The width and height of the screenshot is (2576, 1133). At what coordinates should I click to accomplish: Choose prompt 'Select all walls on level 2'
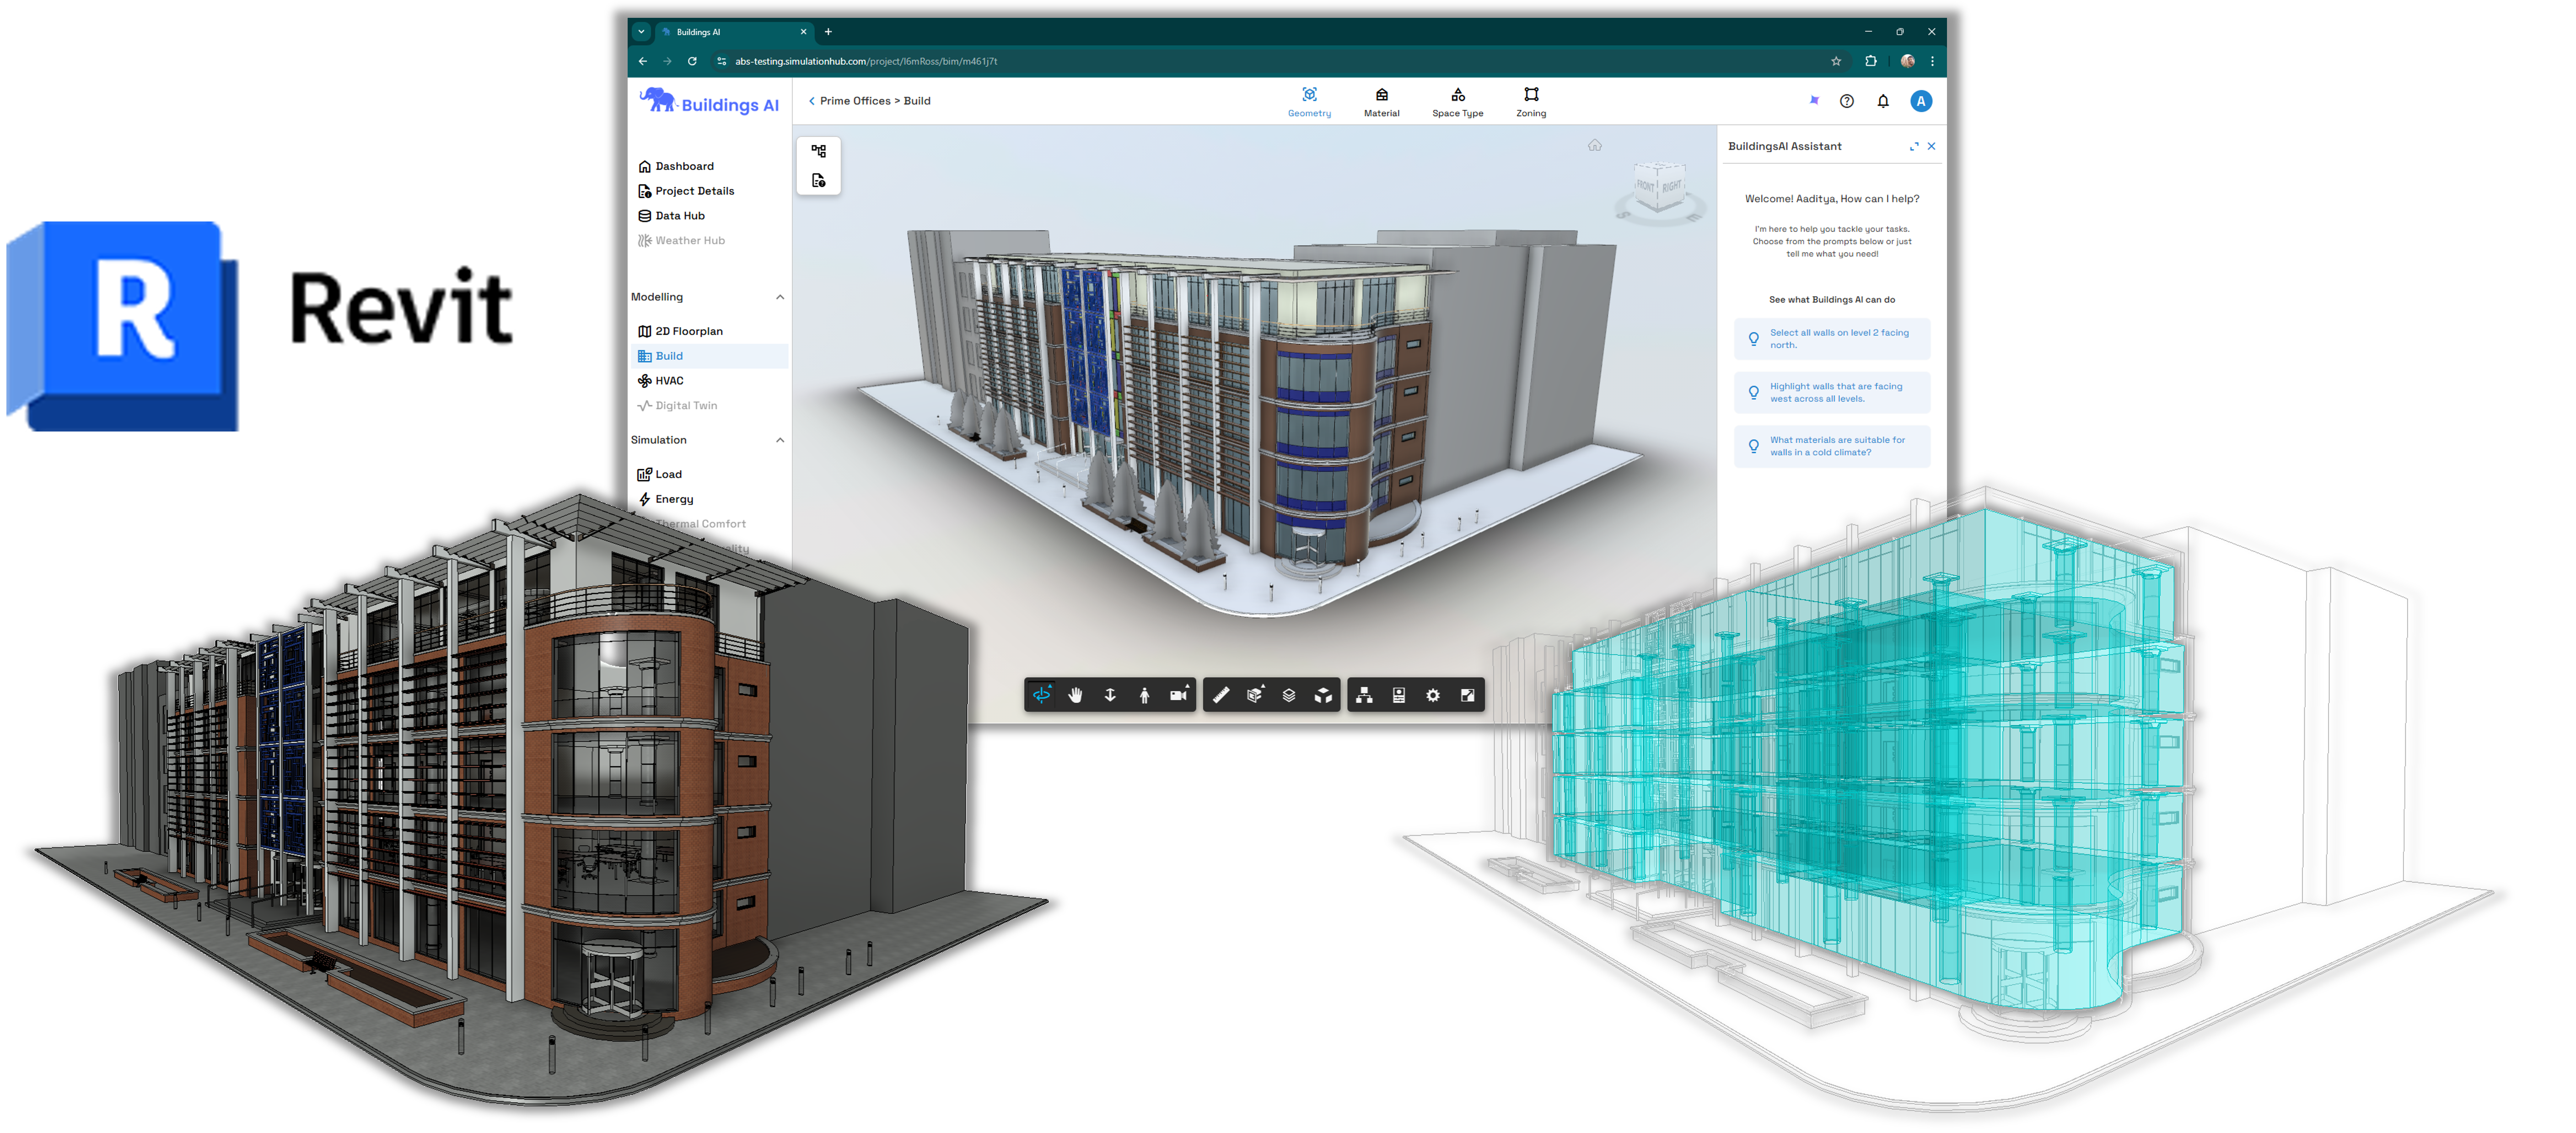pos(1832,339)
